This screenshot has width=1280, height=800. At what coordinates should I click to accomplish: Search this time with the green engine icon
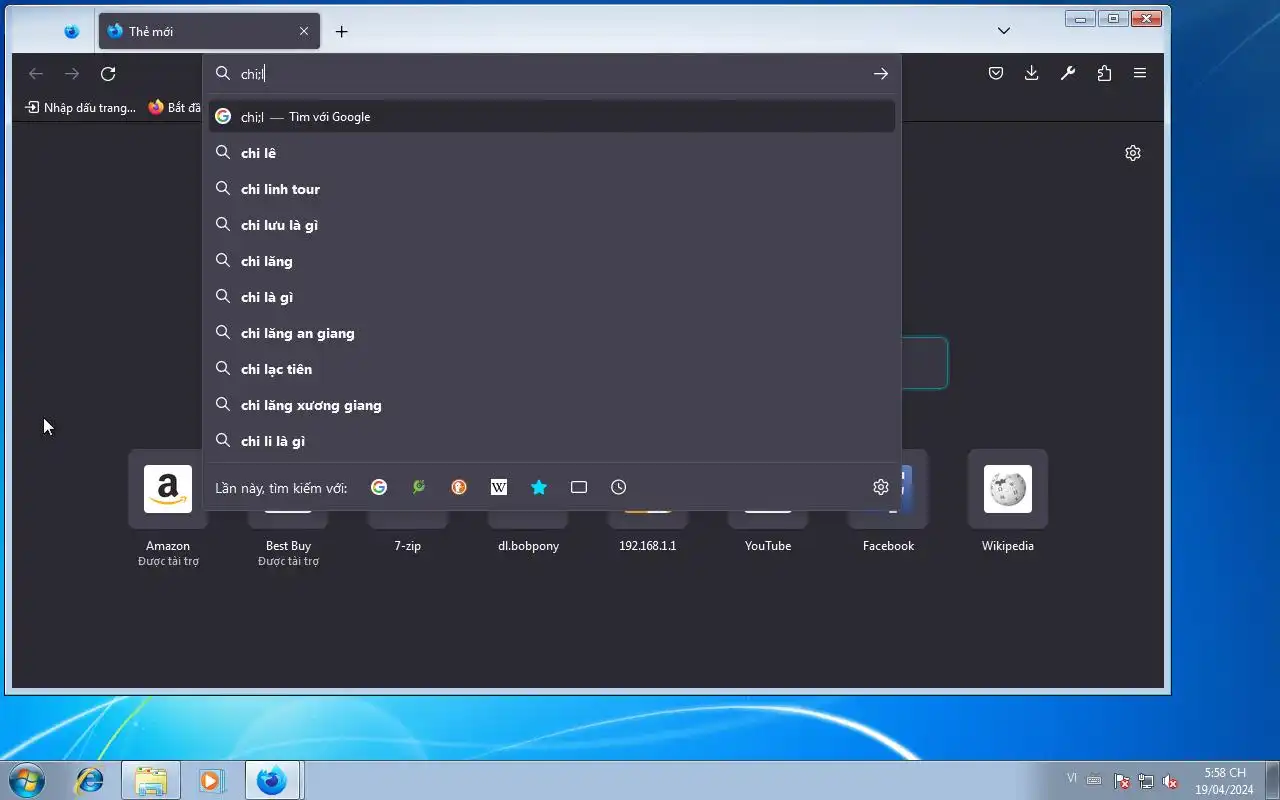click(419, 487)
